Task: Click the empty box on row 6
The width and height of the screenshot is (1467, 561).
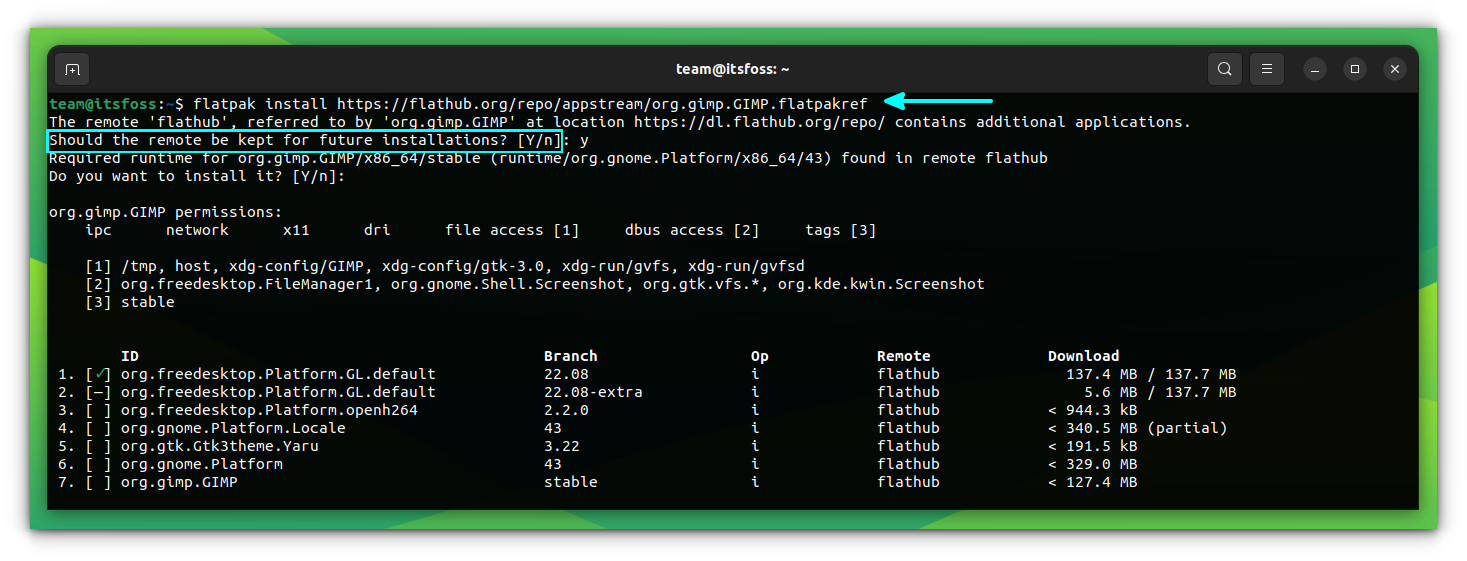Action: click(x=98, y=464)
